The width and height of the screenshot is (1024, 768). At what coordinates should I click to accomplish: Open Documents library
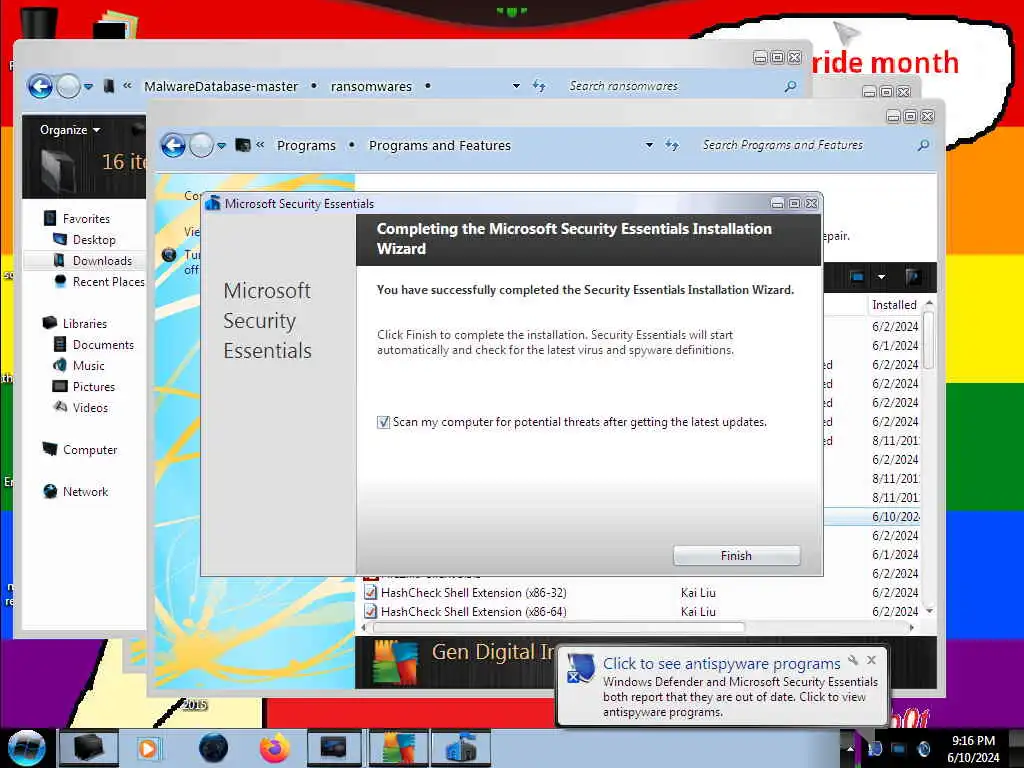click(x=103, y=344)
